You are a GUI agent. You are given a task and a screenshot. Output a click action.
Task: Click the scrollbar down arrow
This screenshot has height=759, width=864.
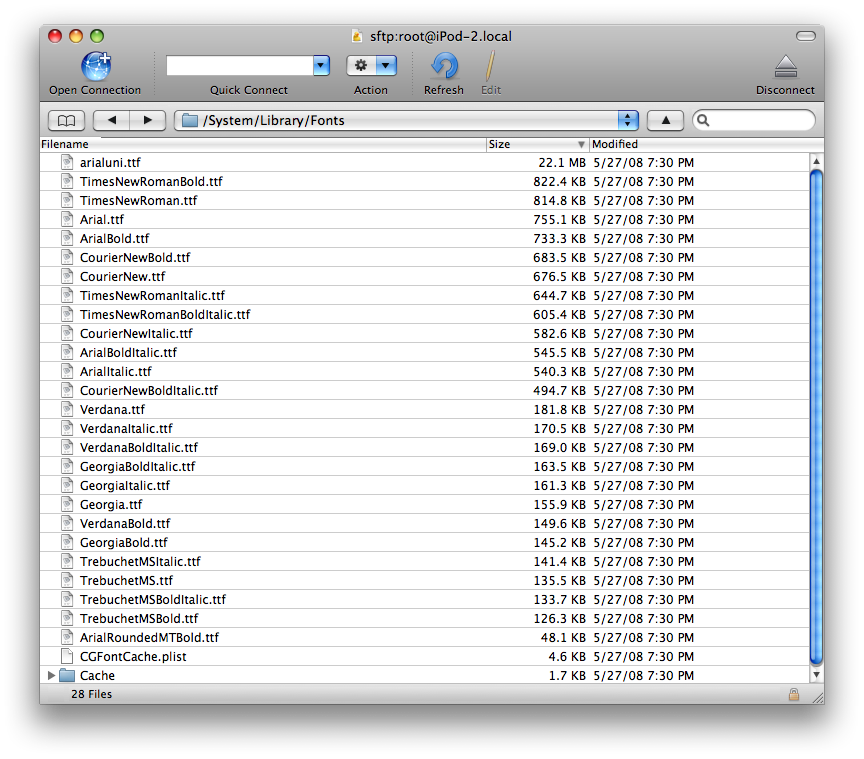[x=817, y=675]
